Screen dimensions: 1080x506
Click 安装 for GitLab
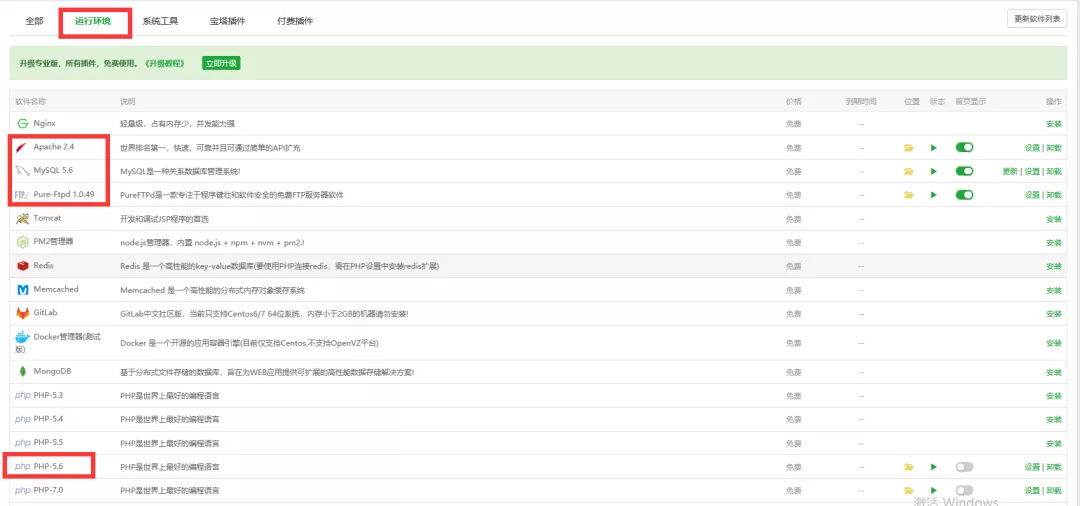click(1054, 314)
